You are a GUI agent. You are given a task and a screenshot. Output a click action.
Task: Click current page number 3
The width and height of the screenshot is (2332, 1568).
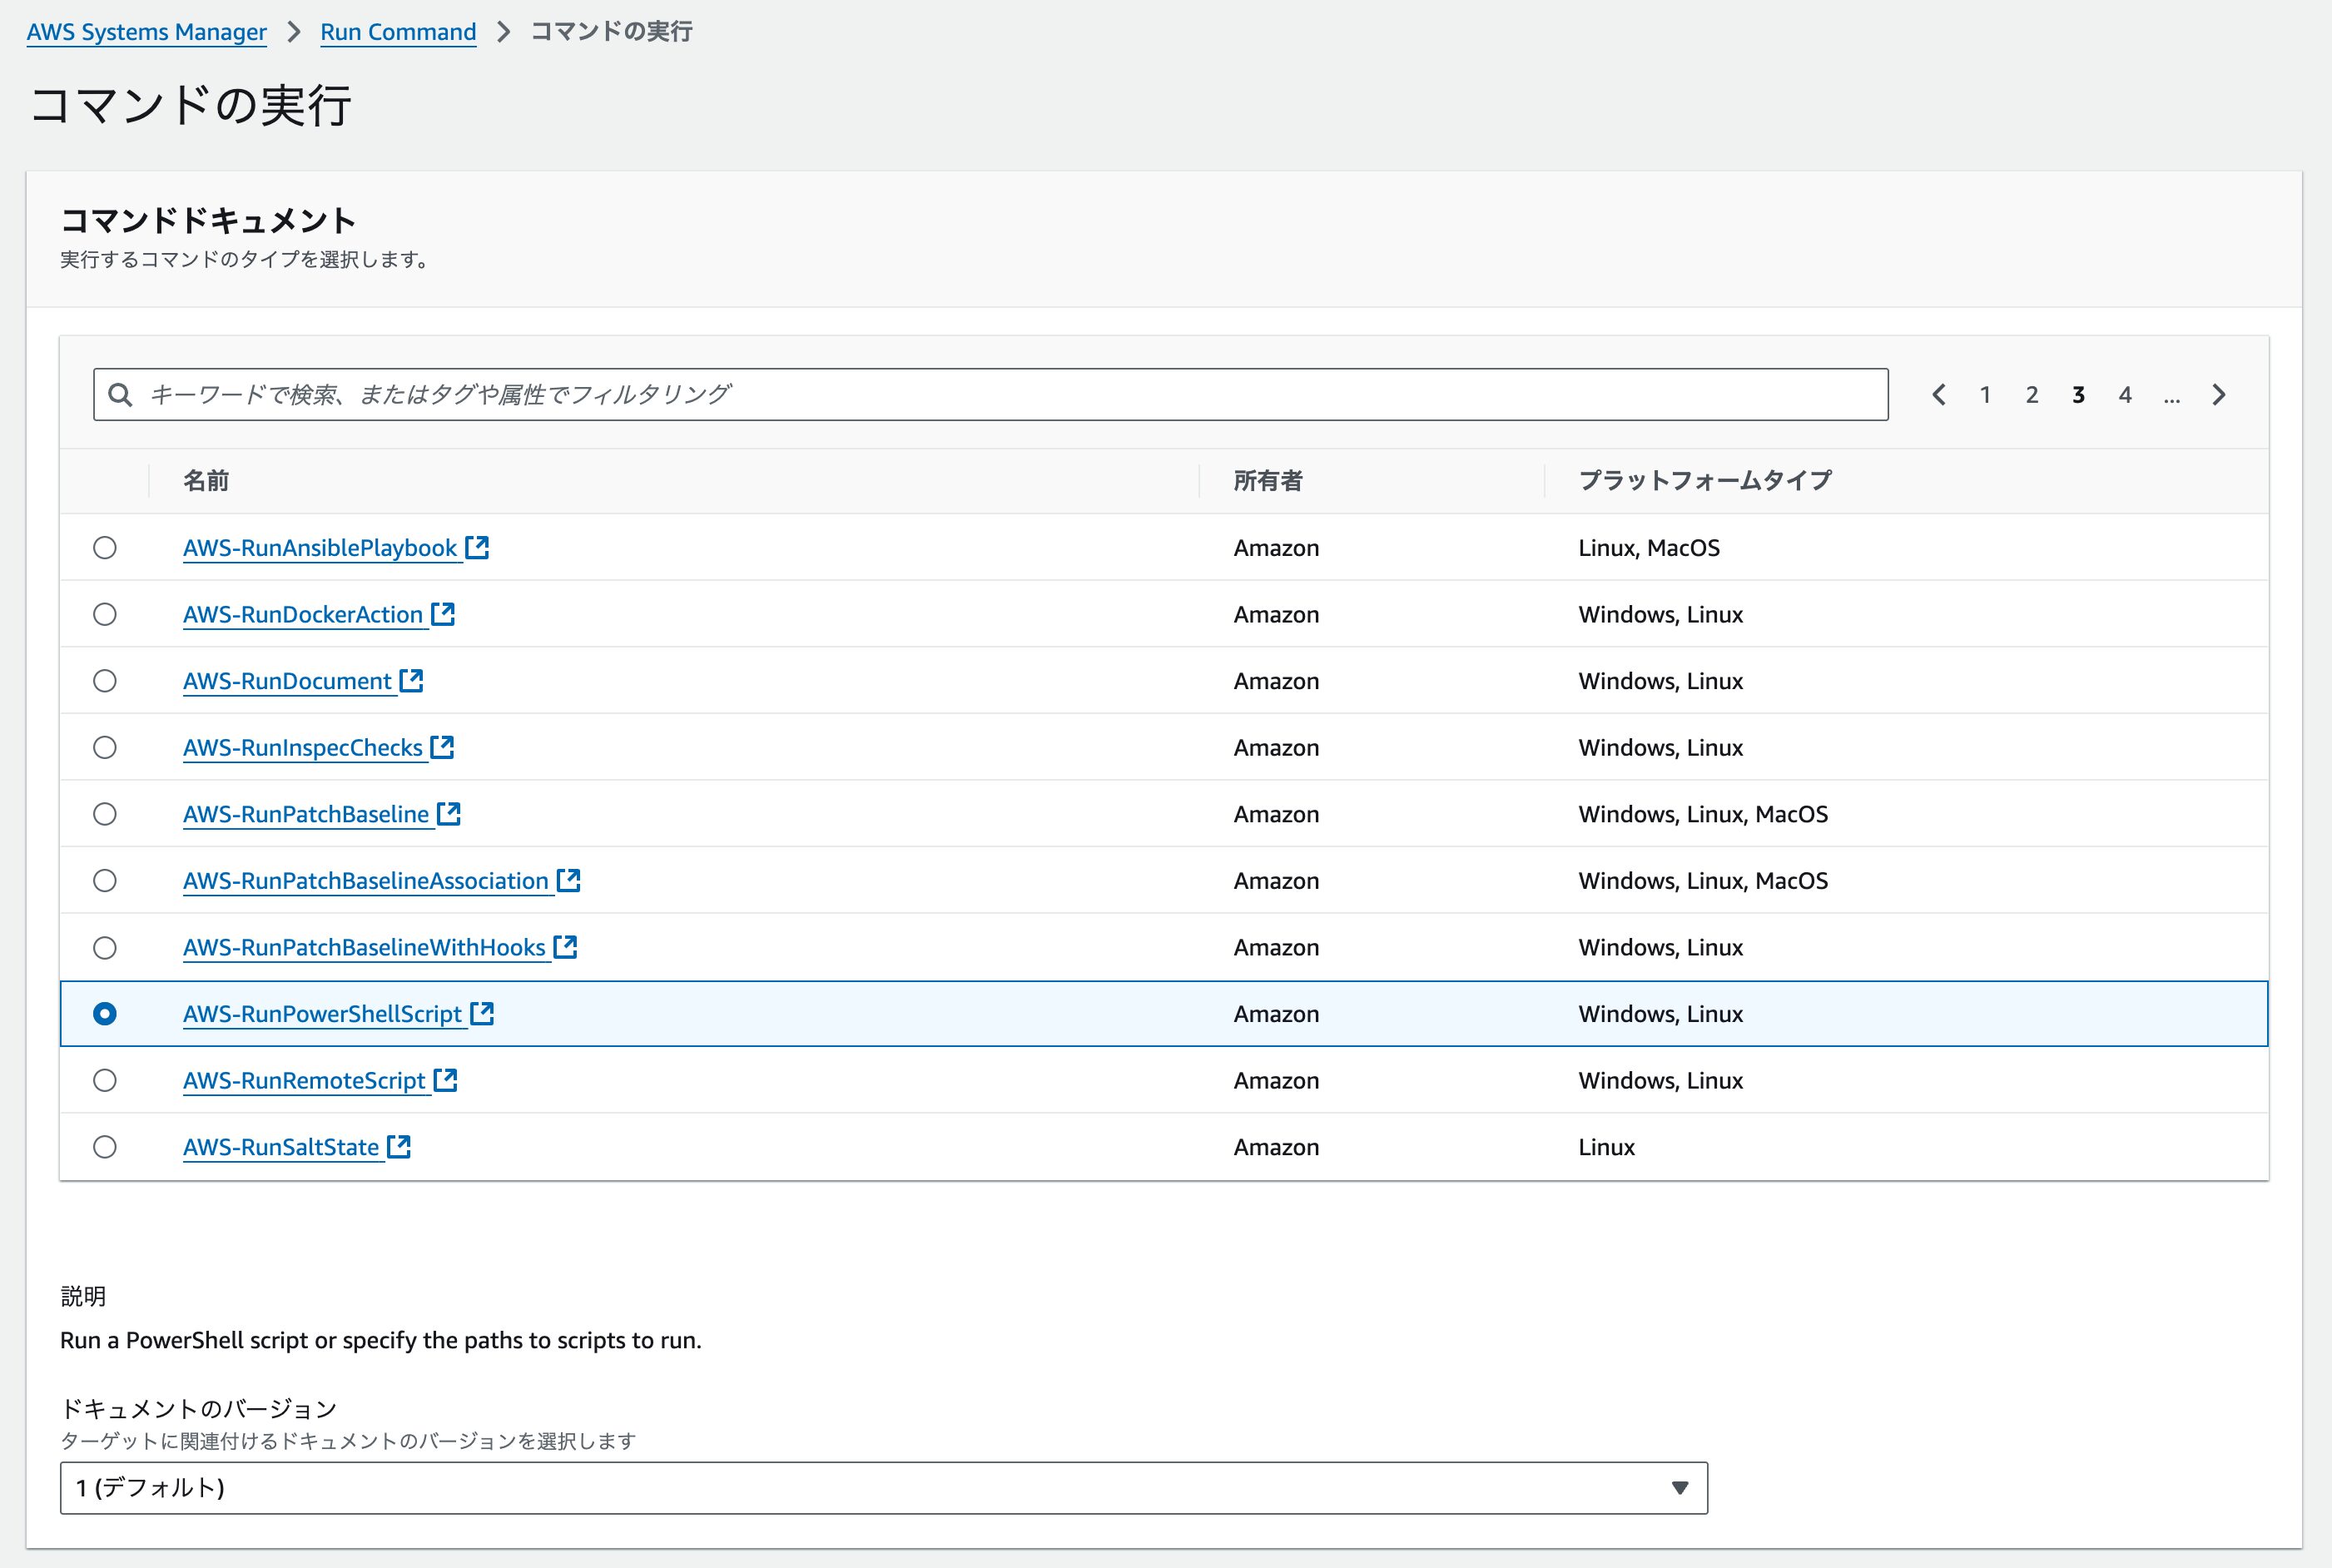point(2078,395)
